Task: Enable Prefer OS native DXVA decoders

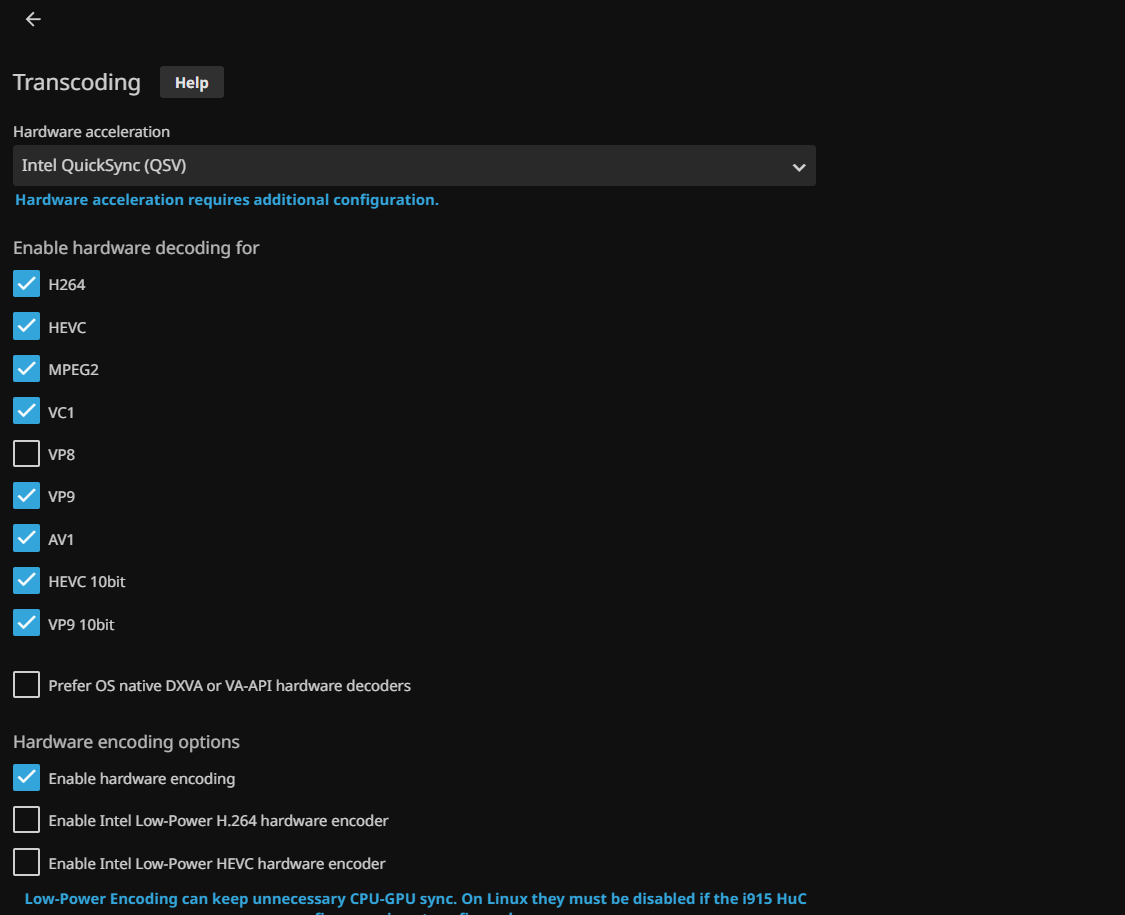Action: coord(27,685)
